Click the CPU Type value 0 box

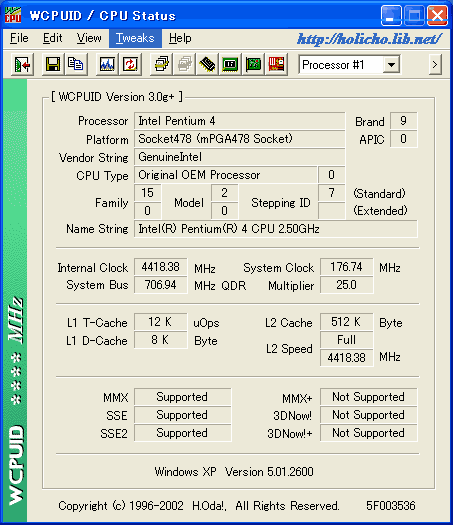pyautogui.click(x=331, y=175)
